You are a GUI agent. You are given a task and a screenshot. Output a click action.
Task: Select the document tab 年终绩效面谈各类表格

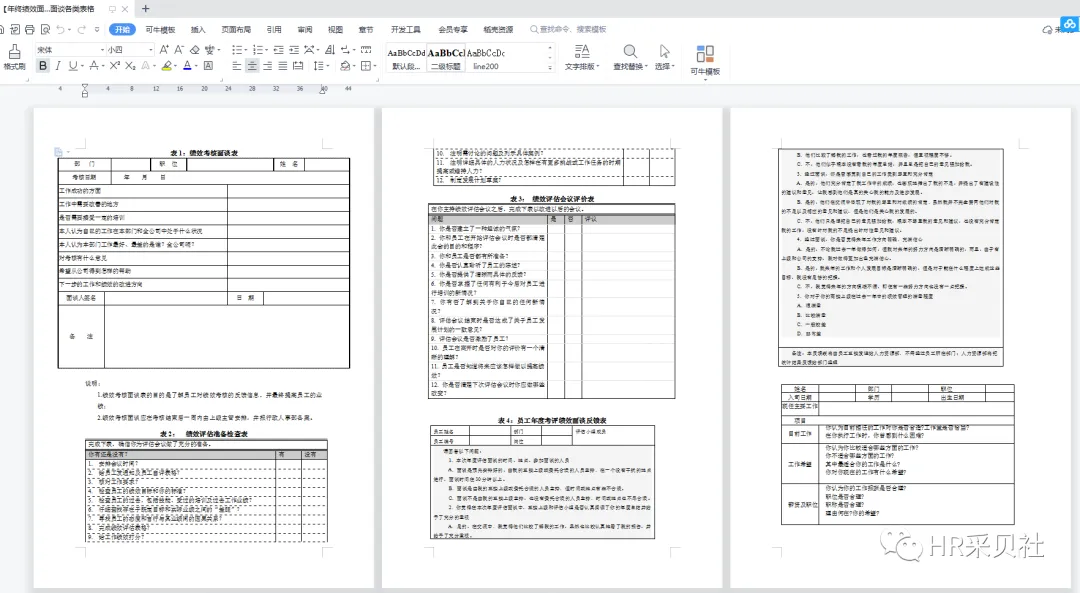pyautogui.click(x=50, y=9)
